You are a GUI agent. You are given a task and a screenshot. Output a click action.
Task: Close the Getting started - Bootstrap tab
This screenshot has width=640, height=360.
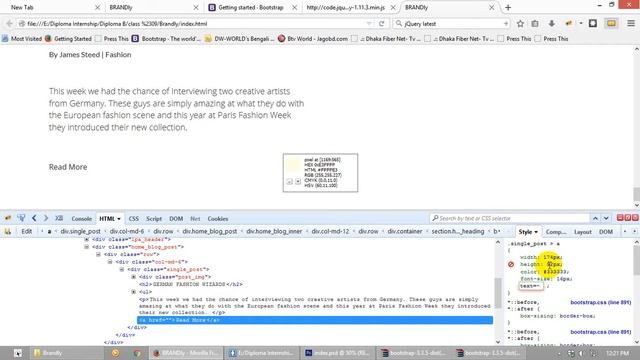point(294,7)
